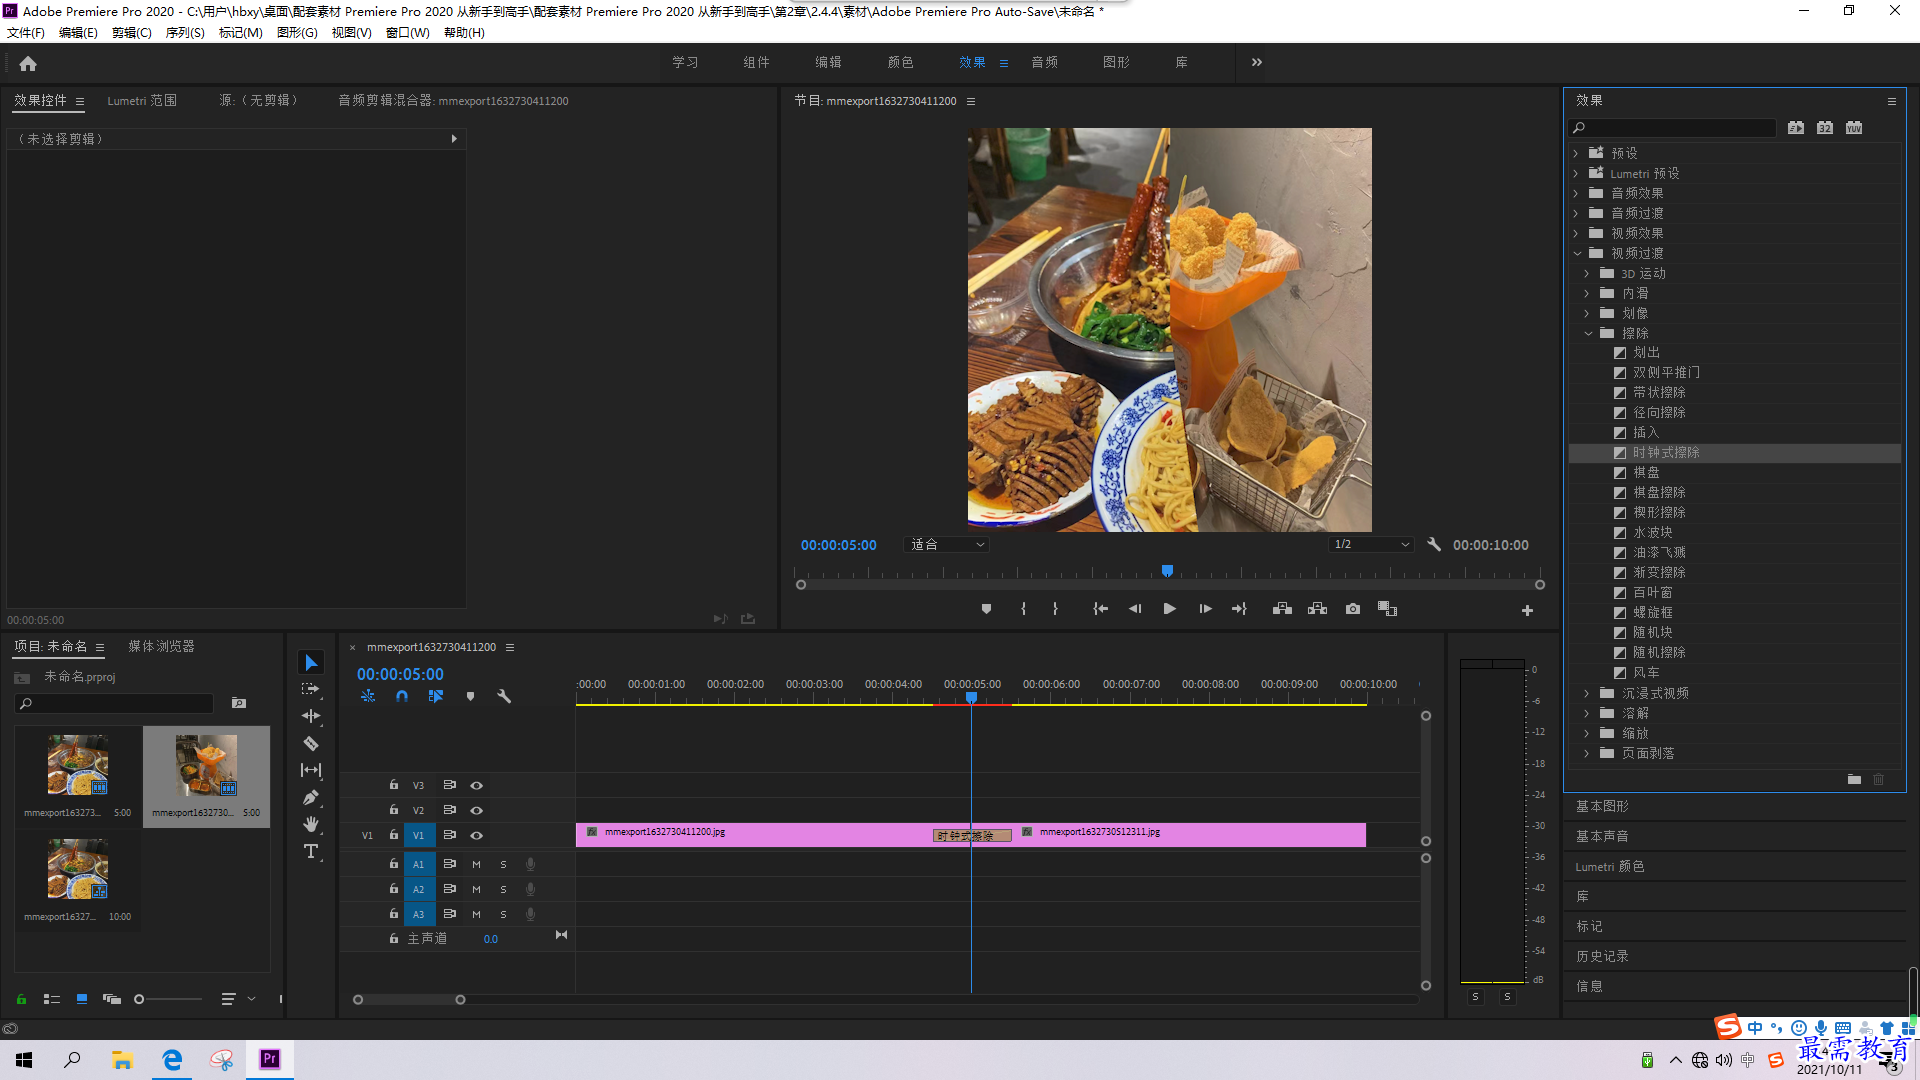Open the button editor plus icon
1920x1080 pixels.
(x=1527, y=610)
